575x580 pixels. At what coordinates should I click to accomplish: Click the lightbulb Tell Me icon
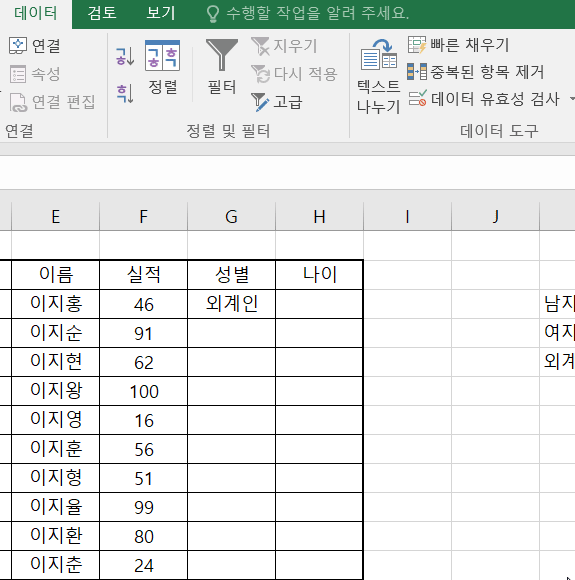click(213, 14)
